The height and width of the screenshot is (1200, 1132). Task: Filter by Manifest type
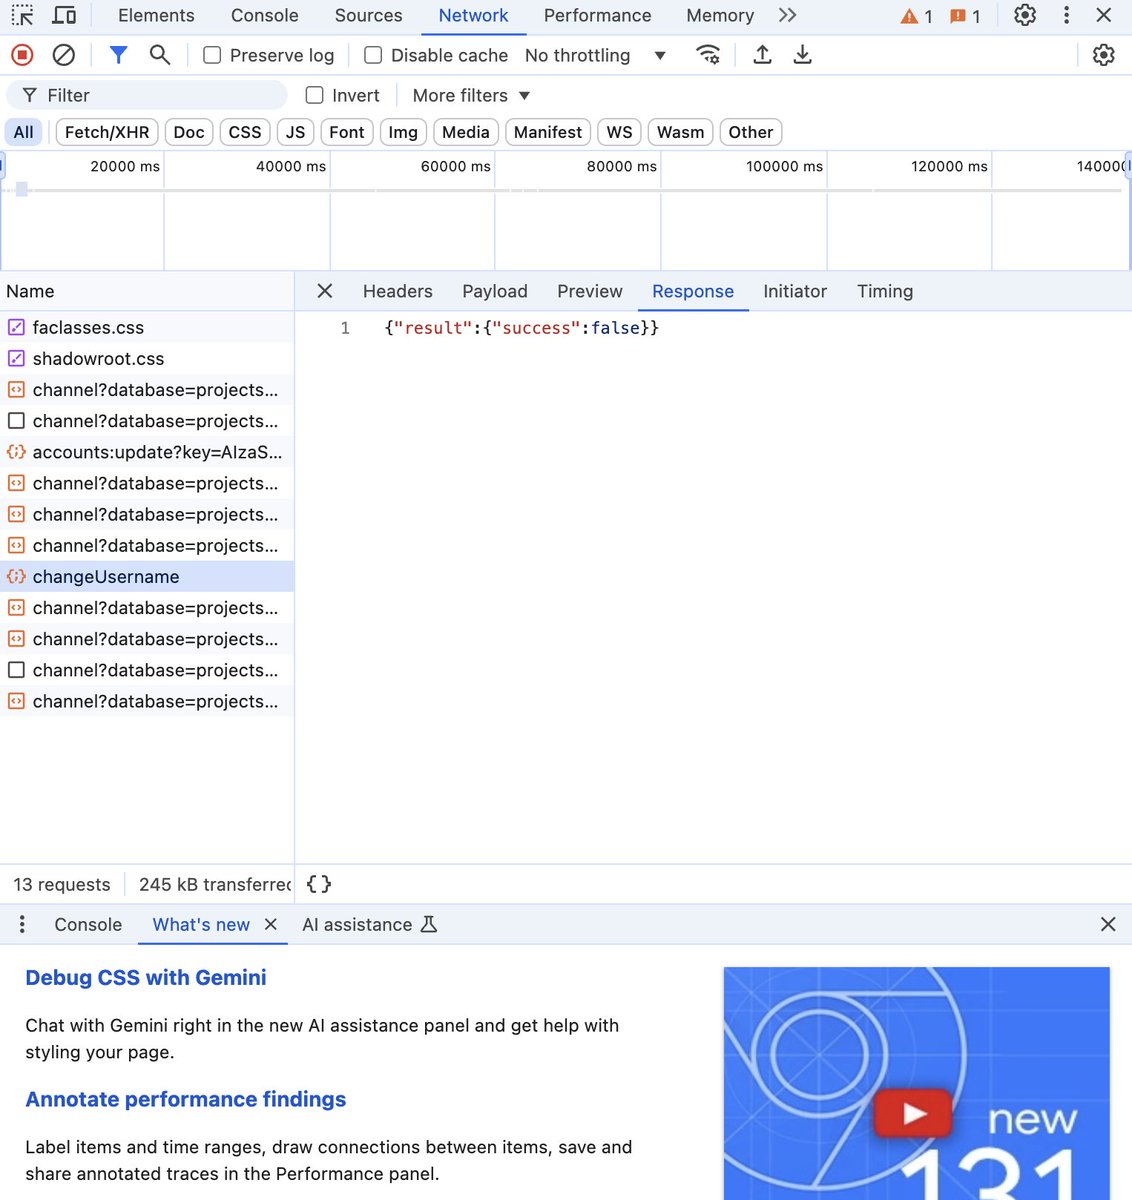548,132
